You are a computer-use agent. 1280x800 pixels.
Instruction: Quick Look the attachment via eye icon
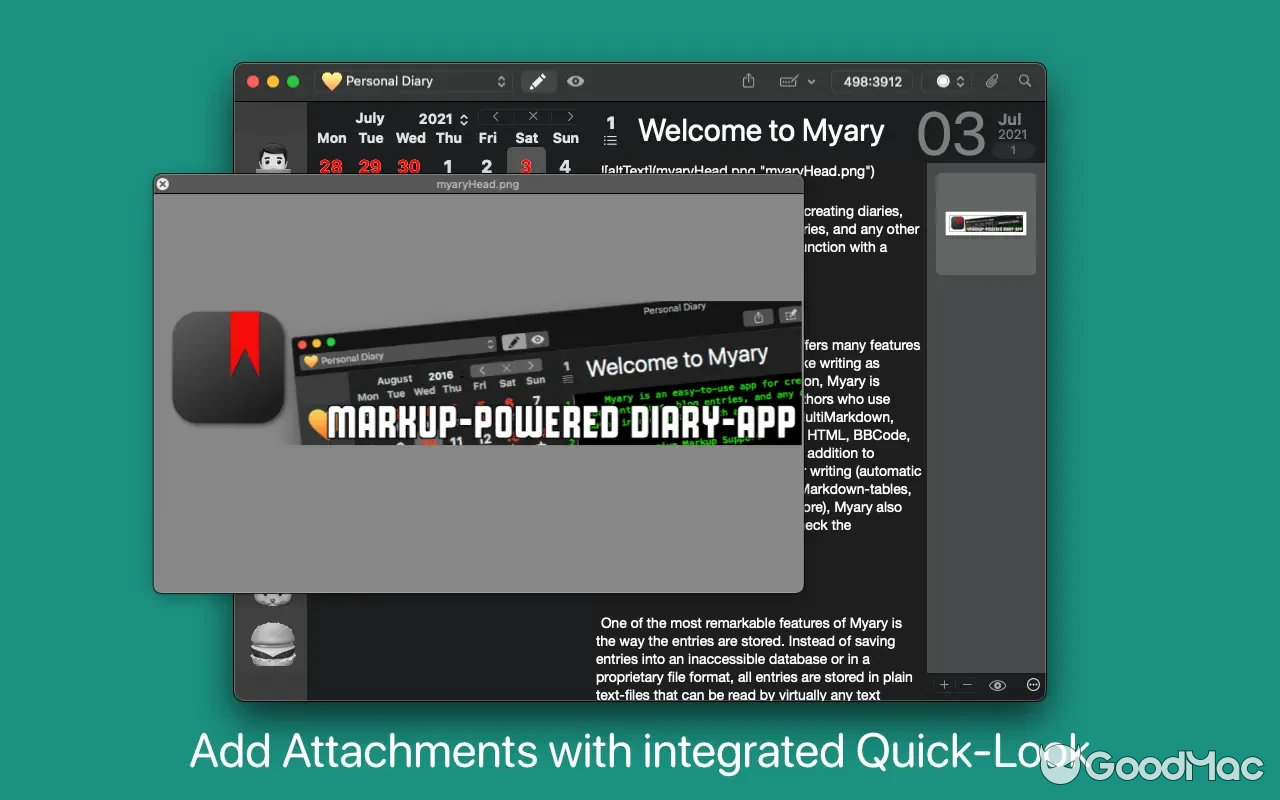point(997,685)
